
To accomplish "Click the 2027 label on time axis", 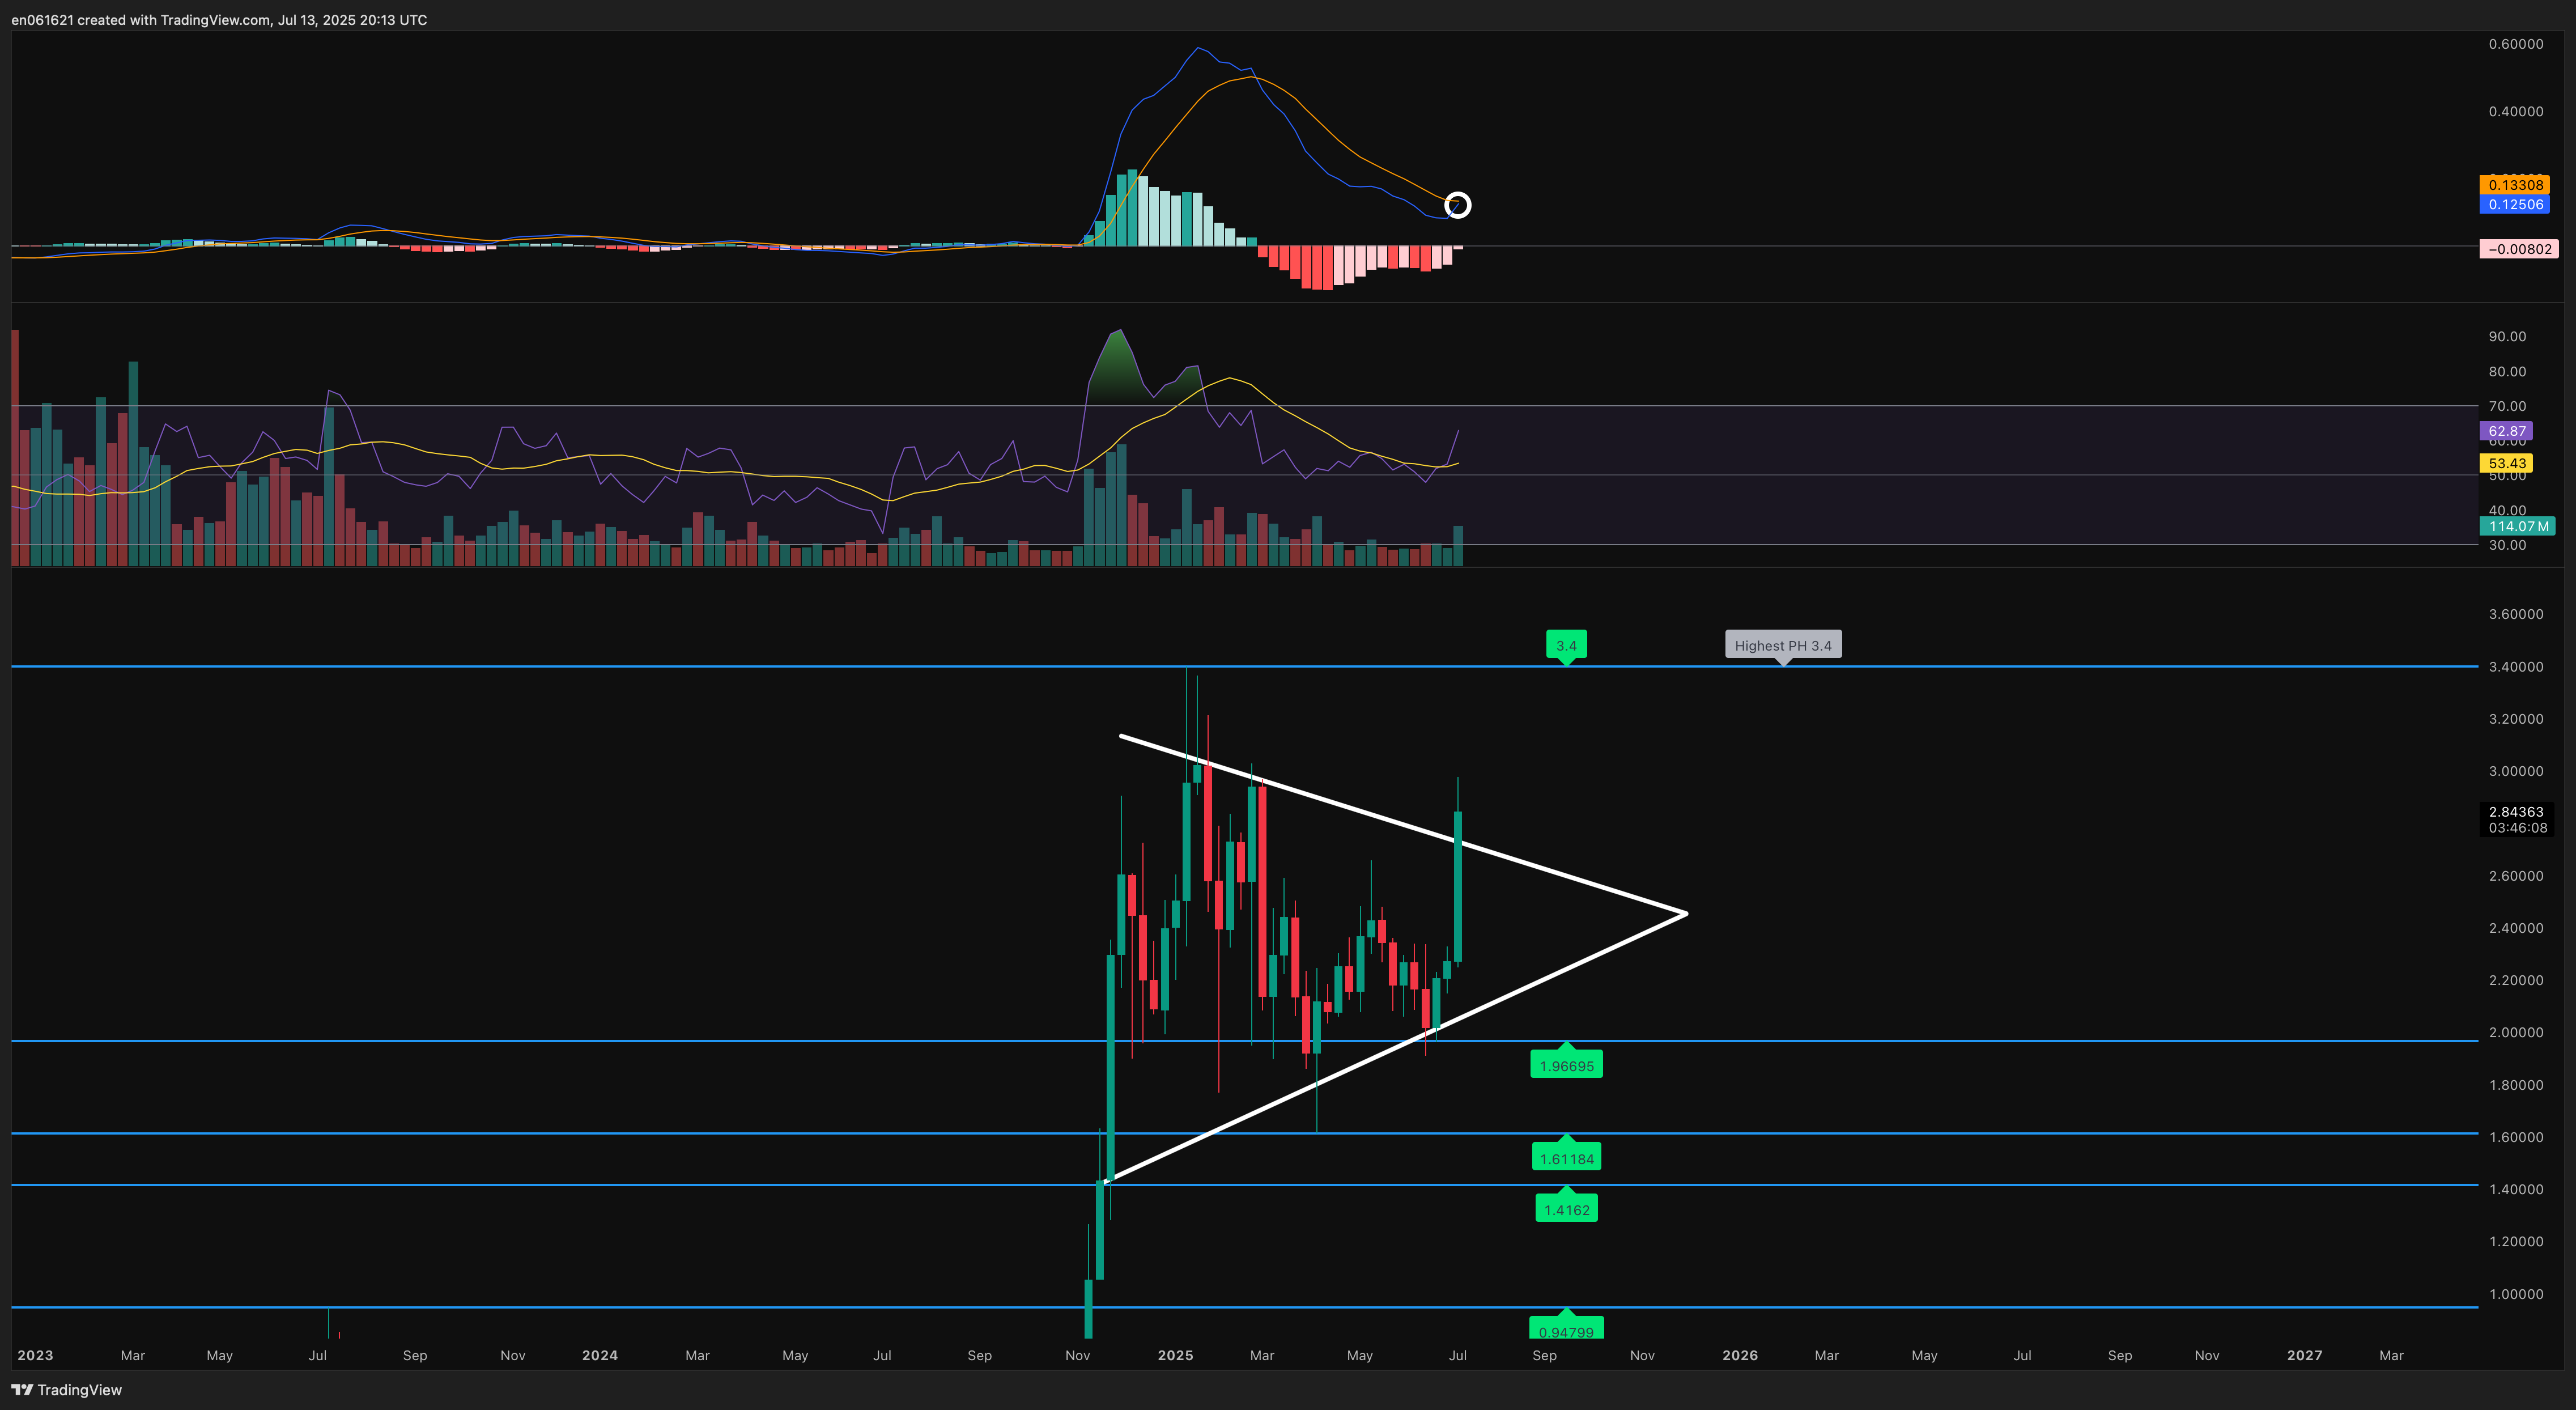I will pyautogui.click(x=2305, y=1355).
